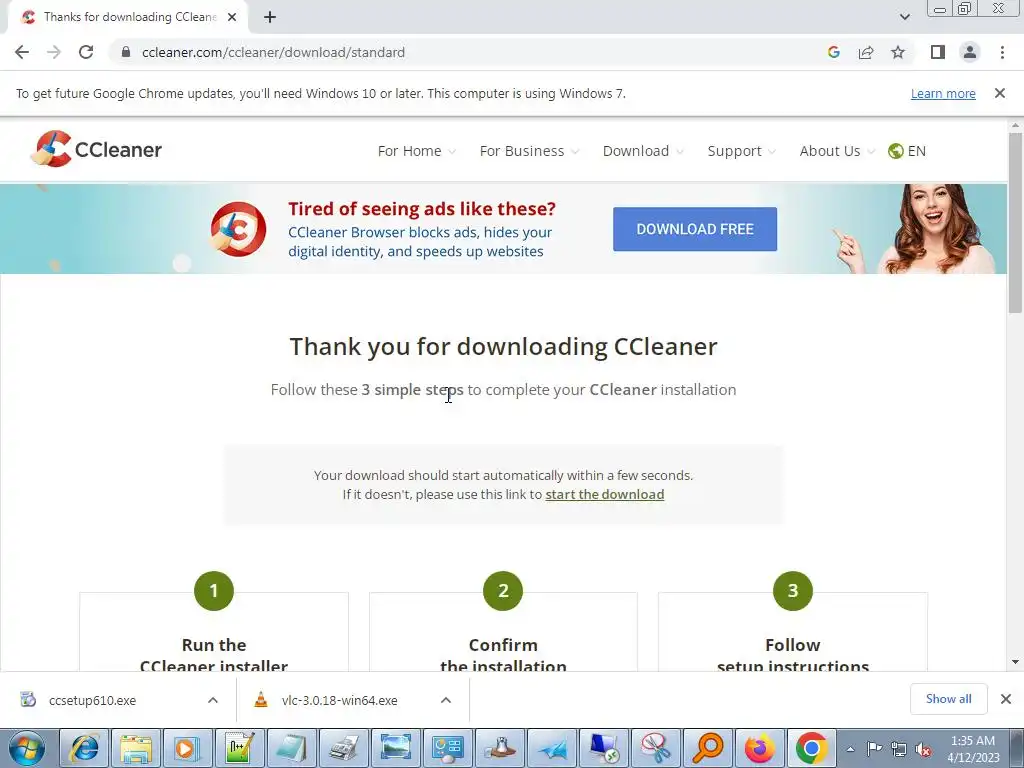Open the magnifier search taskbar icon
Screen dimensions: 1024x768
(708, 748)
